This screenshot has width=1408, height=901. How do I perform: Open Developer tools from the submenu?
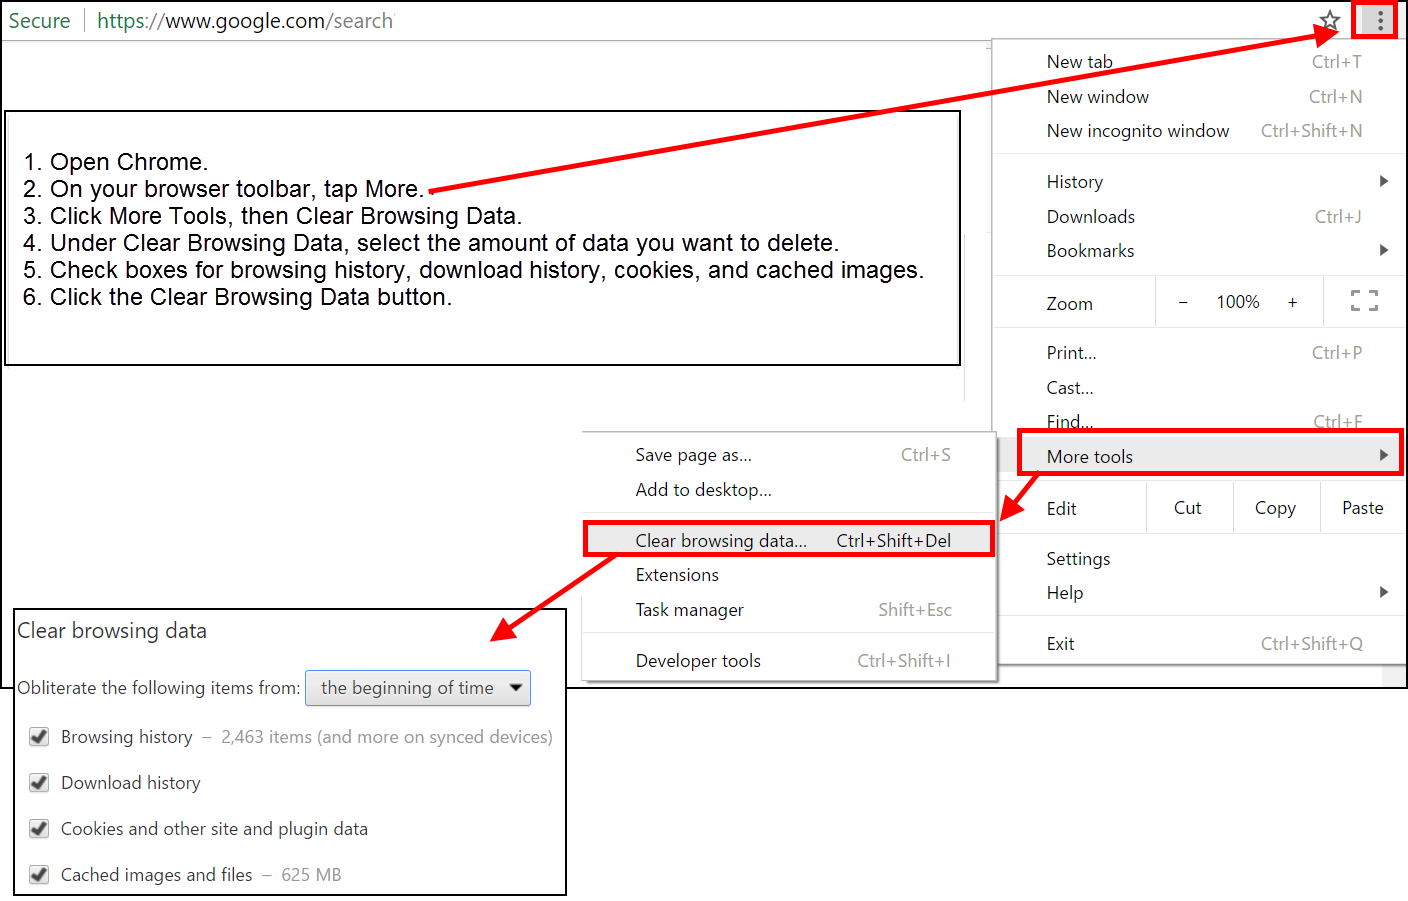pos(698,661)
